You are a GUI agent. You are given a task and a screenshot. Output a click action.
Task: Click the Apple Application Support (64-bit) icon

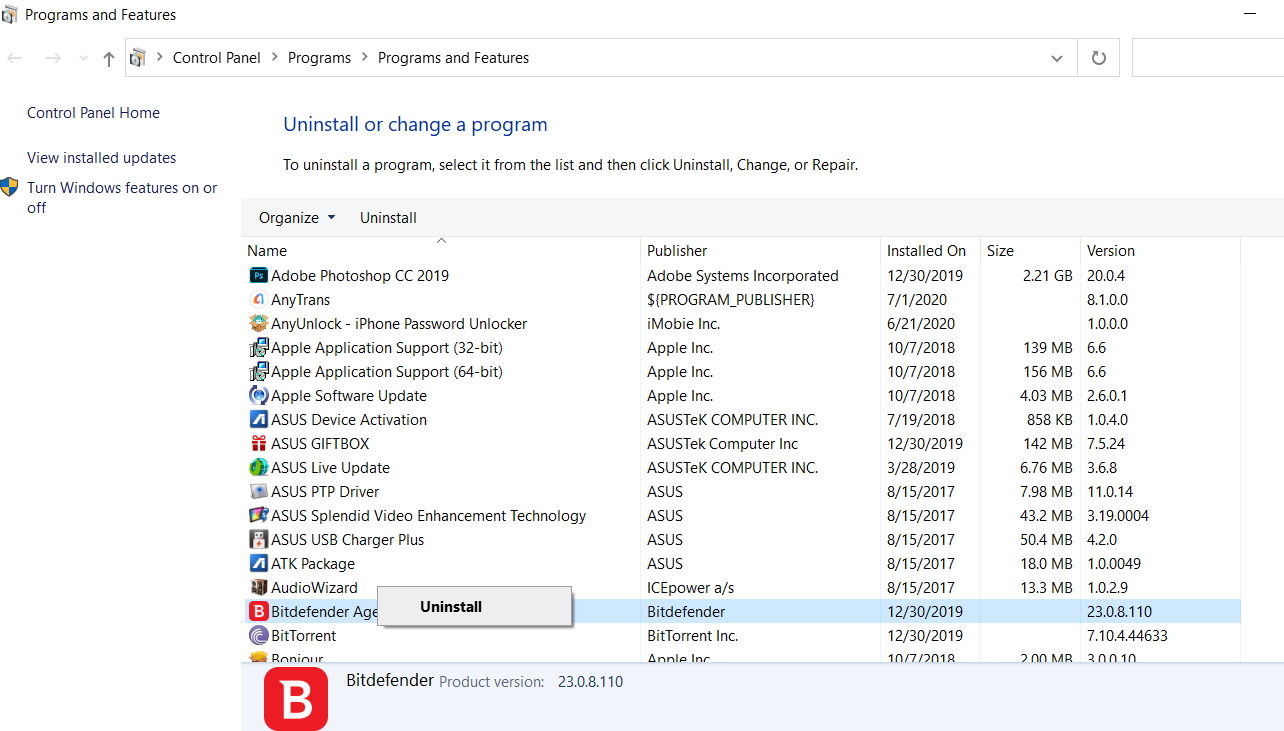258,372
